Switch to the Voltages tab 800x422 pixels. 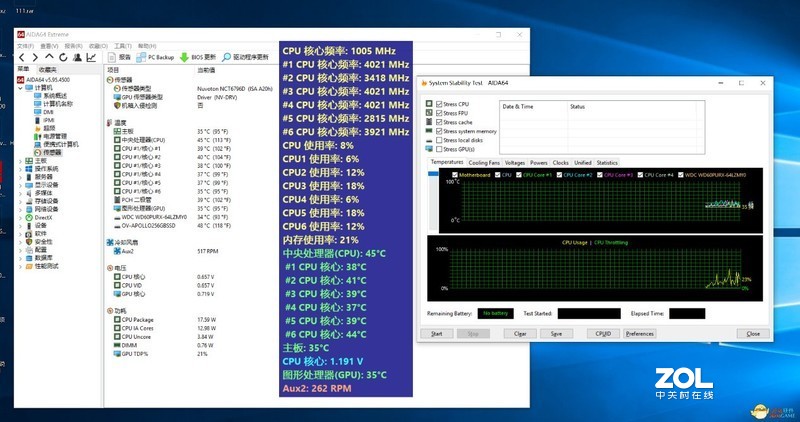pyautogui.click(x=514, y=163)
